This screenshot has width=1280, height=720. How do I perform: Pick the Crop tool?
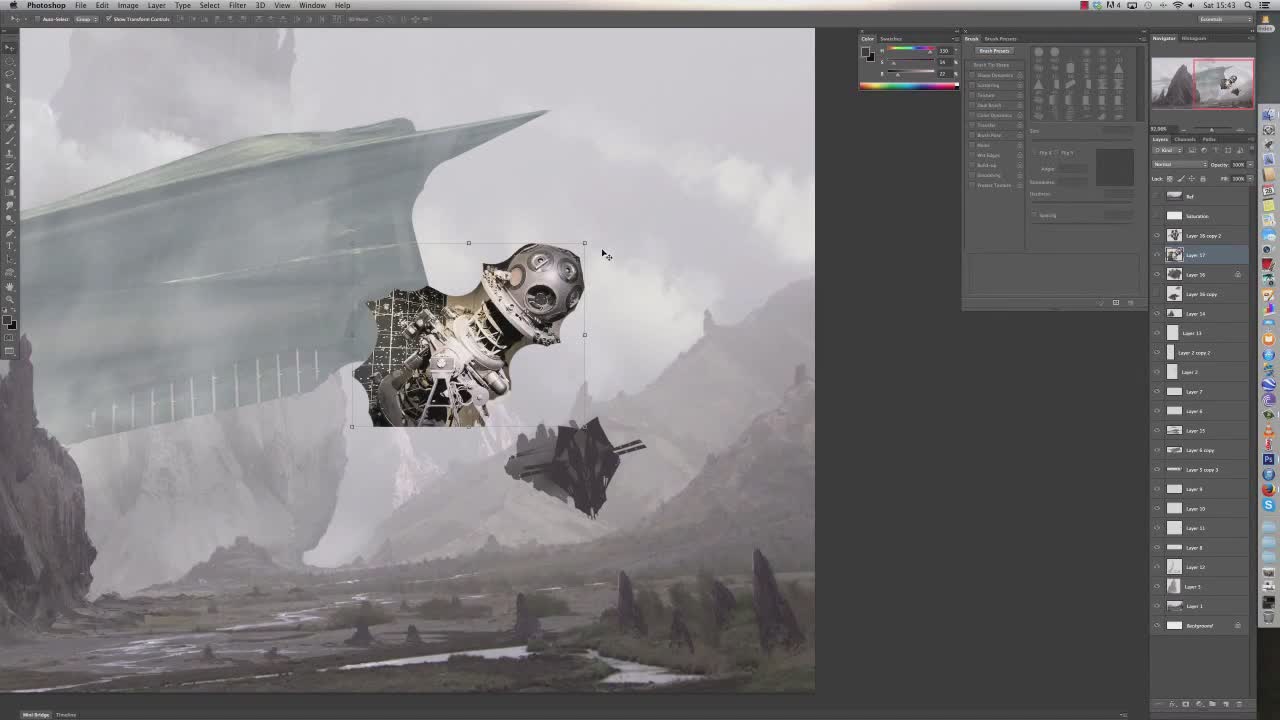click(x=10, y=99)
